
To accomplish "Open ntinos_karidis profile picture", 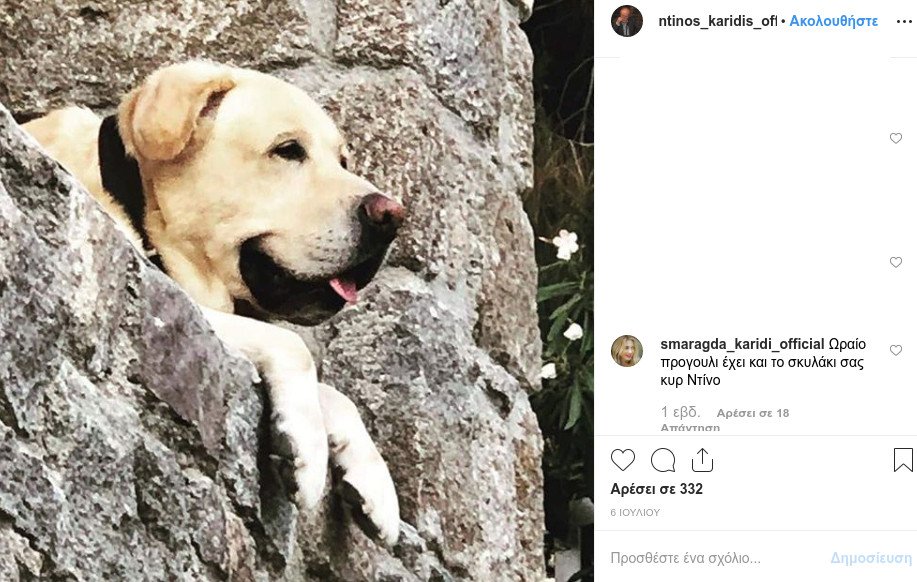I will (627, 21).
